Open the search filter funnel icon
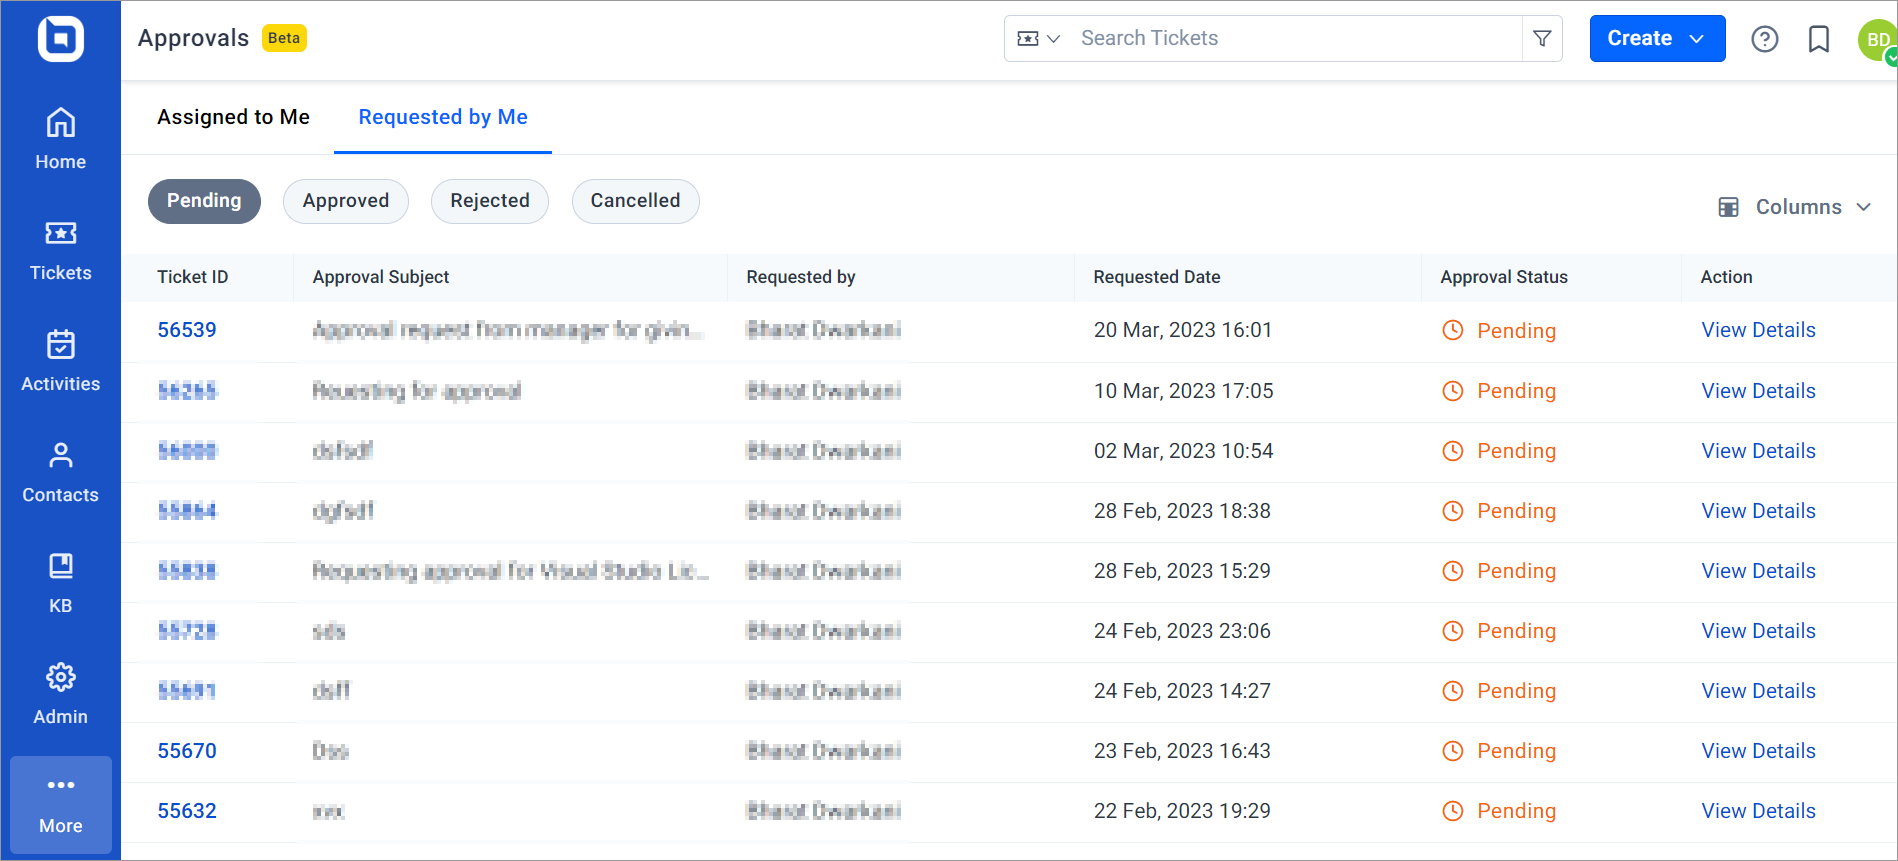 [1542, 38]
